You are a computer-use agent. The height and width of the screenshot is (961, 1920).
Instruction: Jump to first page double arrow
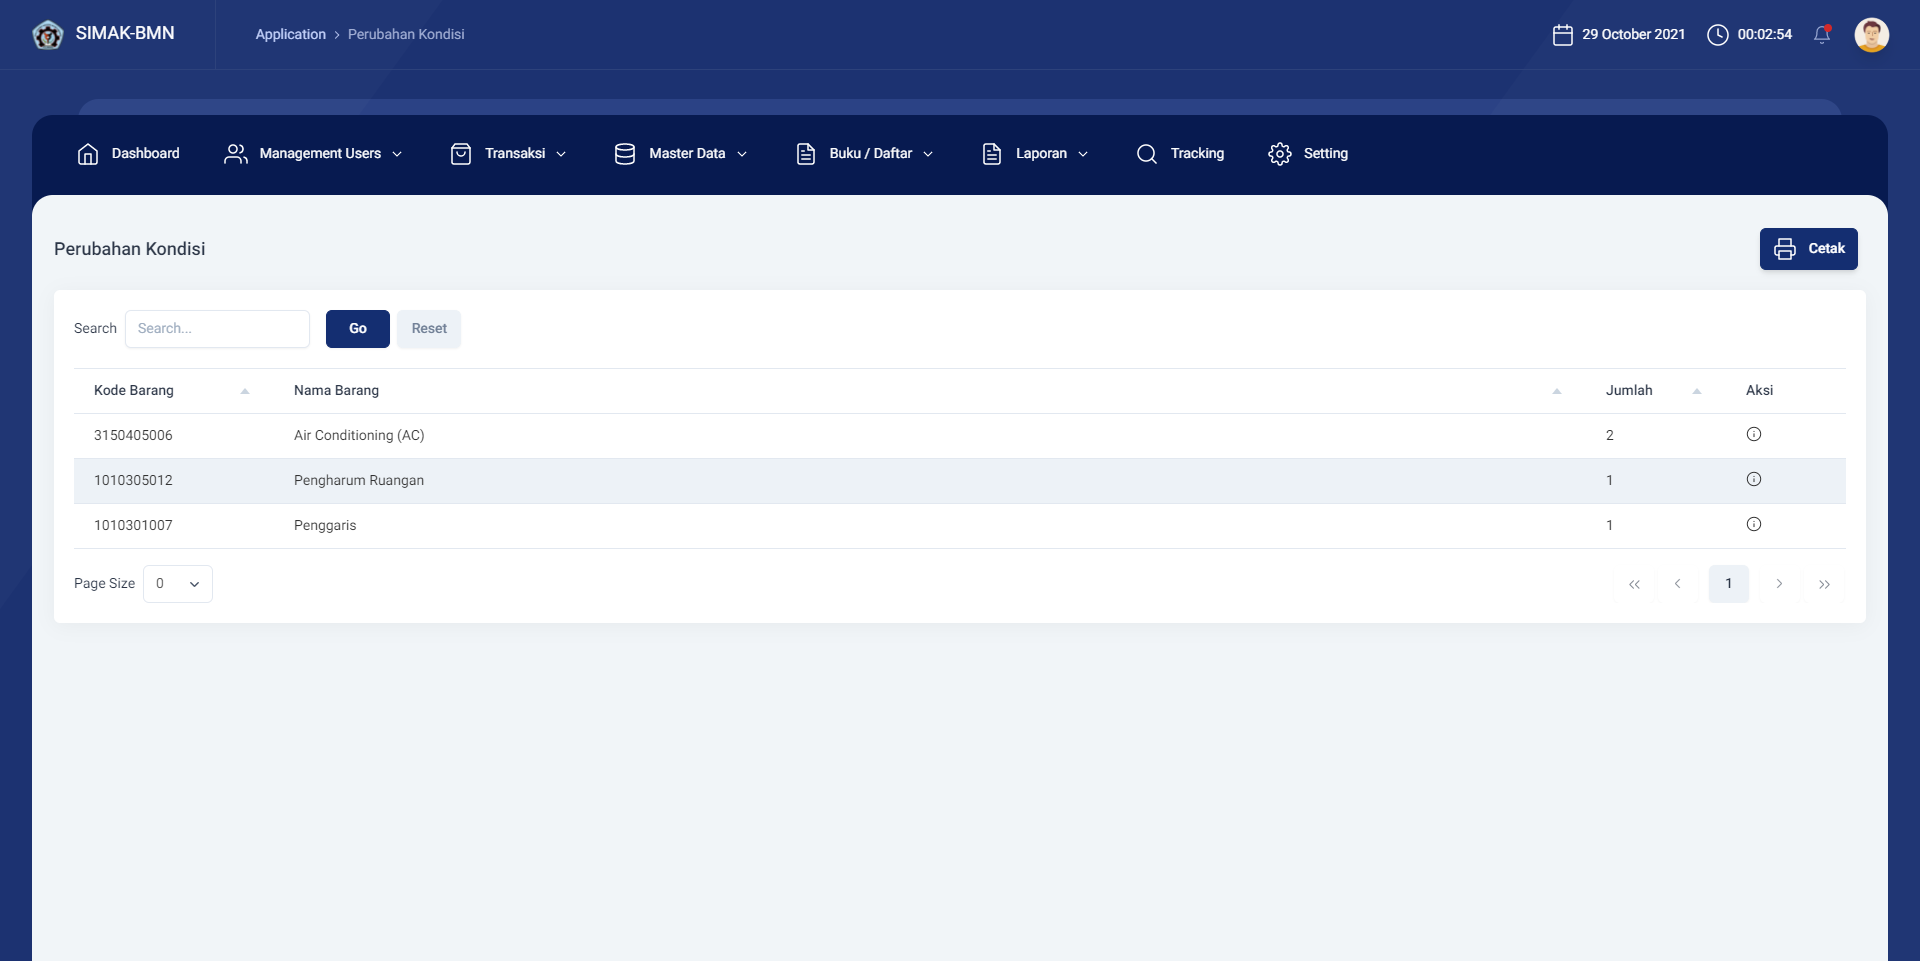(x=1634, y=584)
